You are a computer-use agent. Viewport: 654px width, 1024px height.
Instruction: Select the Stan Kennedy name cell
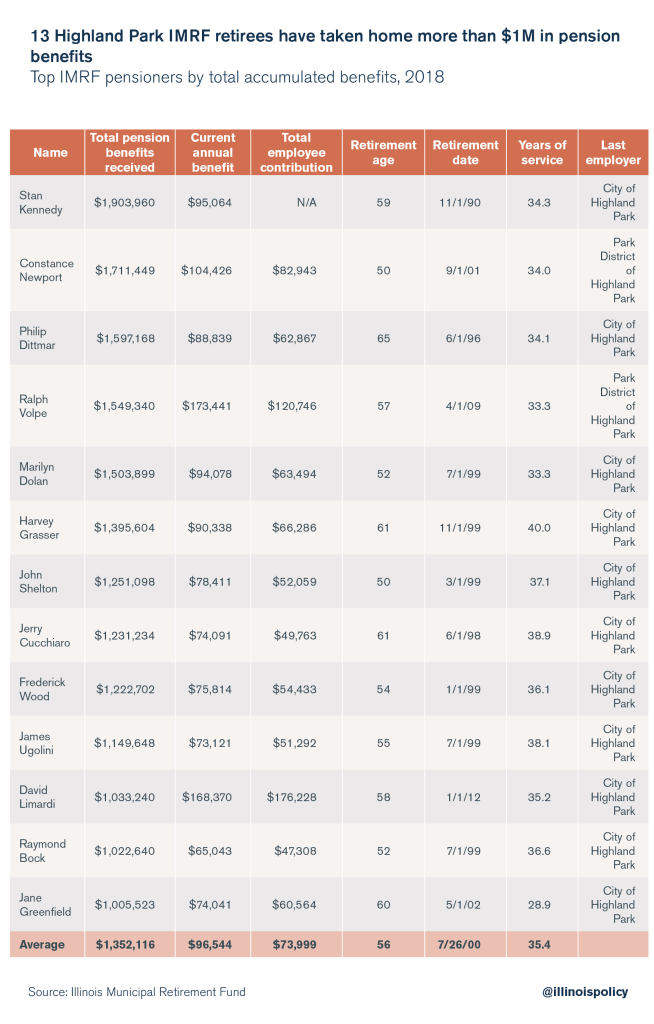43,202
